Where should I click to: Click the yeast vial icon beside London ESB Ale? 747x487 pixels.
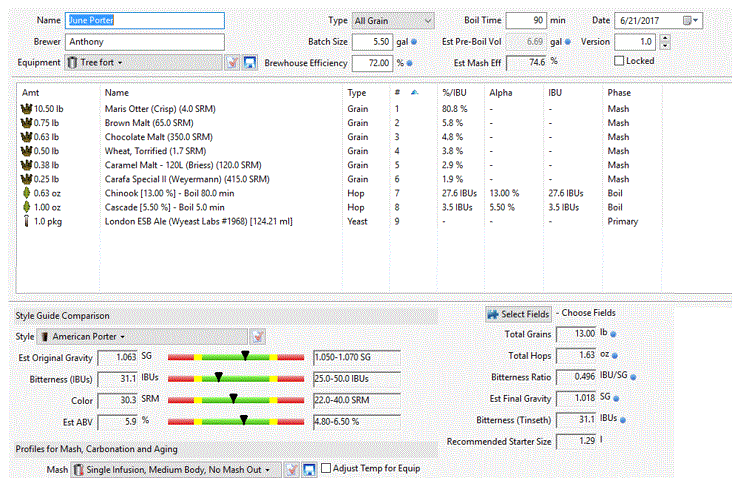point(26,221)
